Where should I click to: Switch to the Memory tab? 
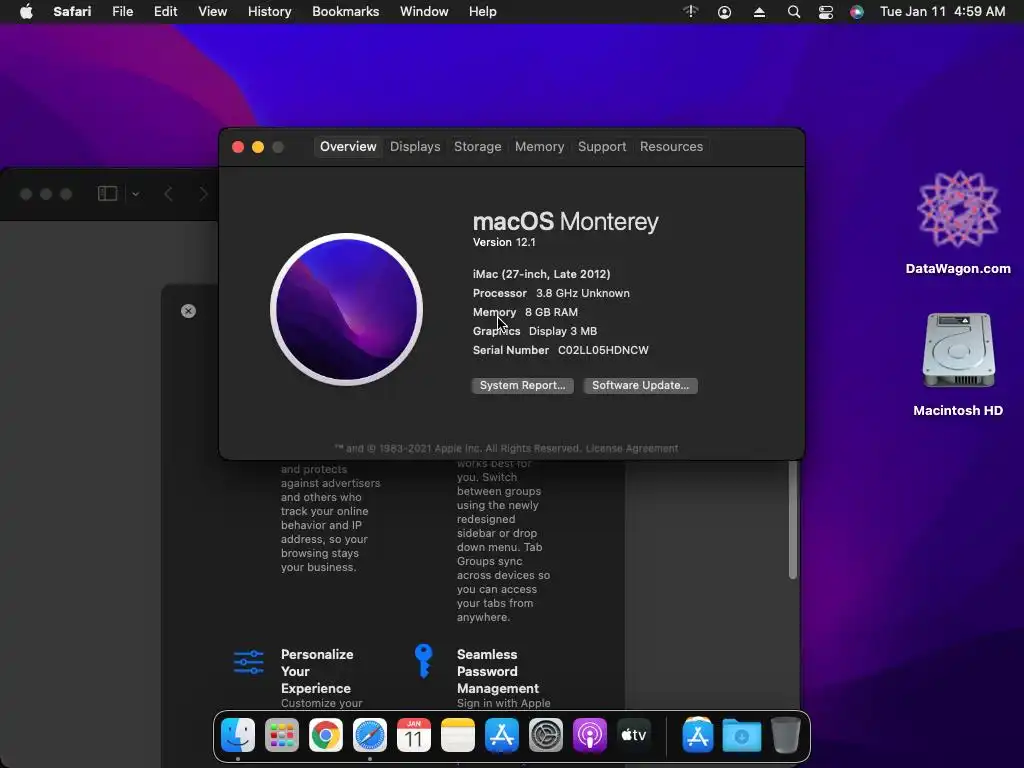[x=539, y=146]
